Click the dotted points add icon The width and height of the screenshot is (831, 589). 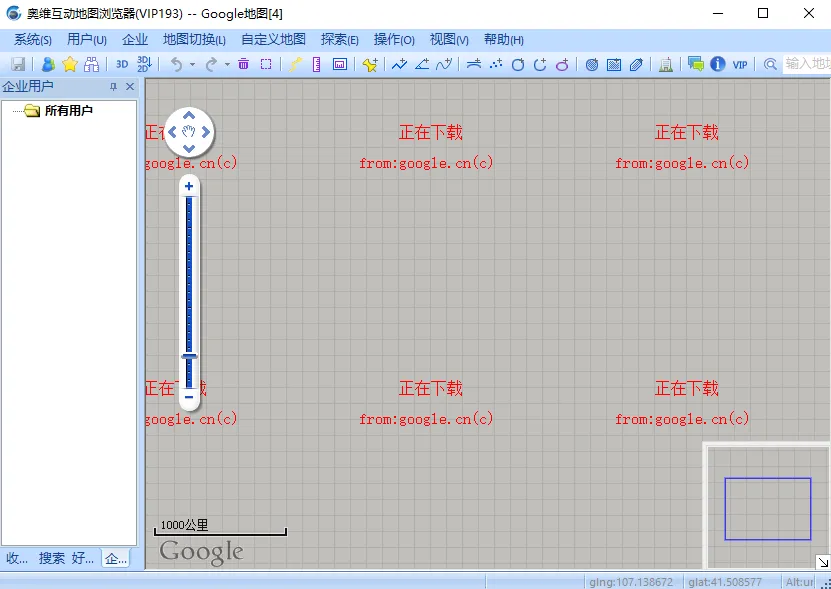pos(496,64)
